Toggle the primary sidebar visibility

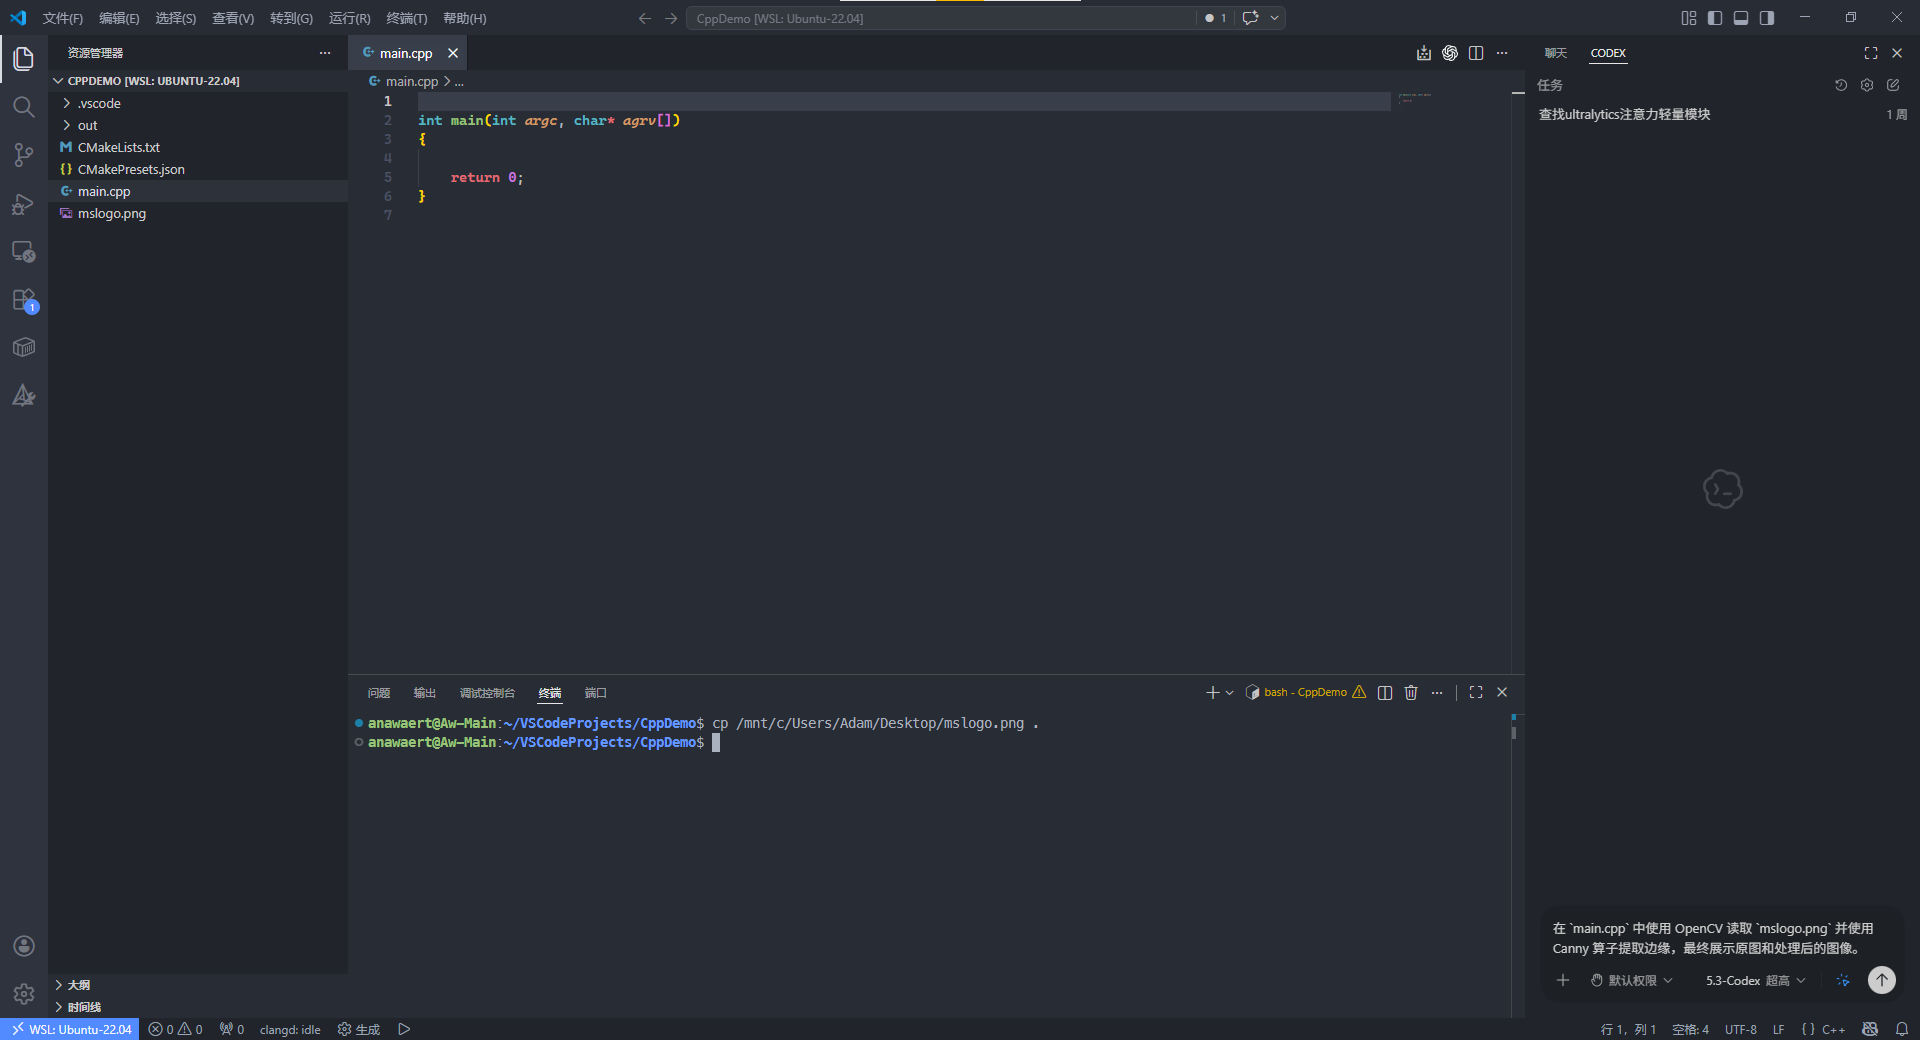tap(1715, 18)
